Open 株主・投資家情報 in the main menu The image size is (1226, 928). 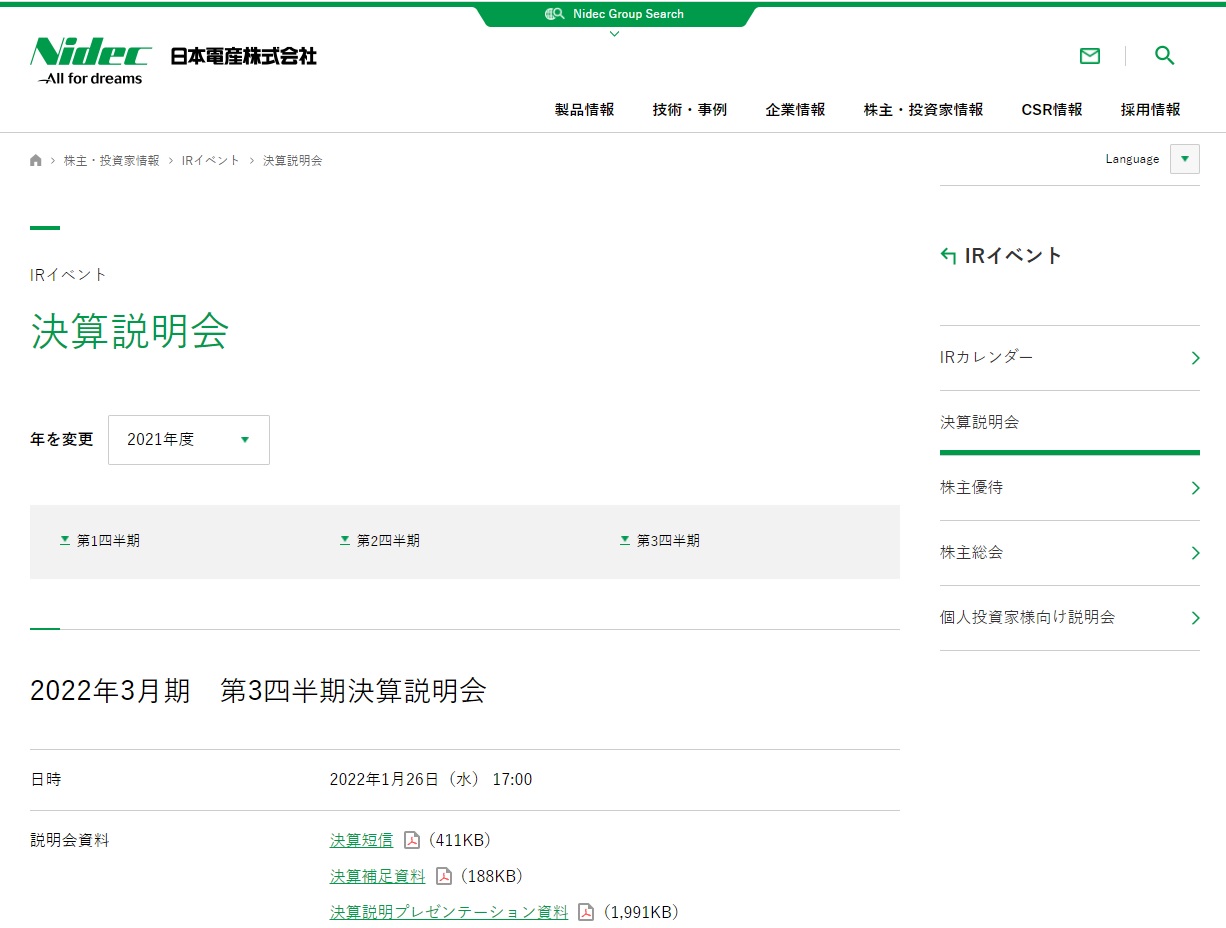pos(923,110)
